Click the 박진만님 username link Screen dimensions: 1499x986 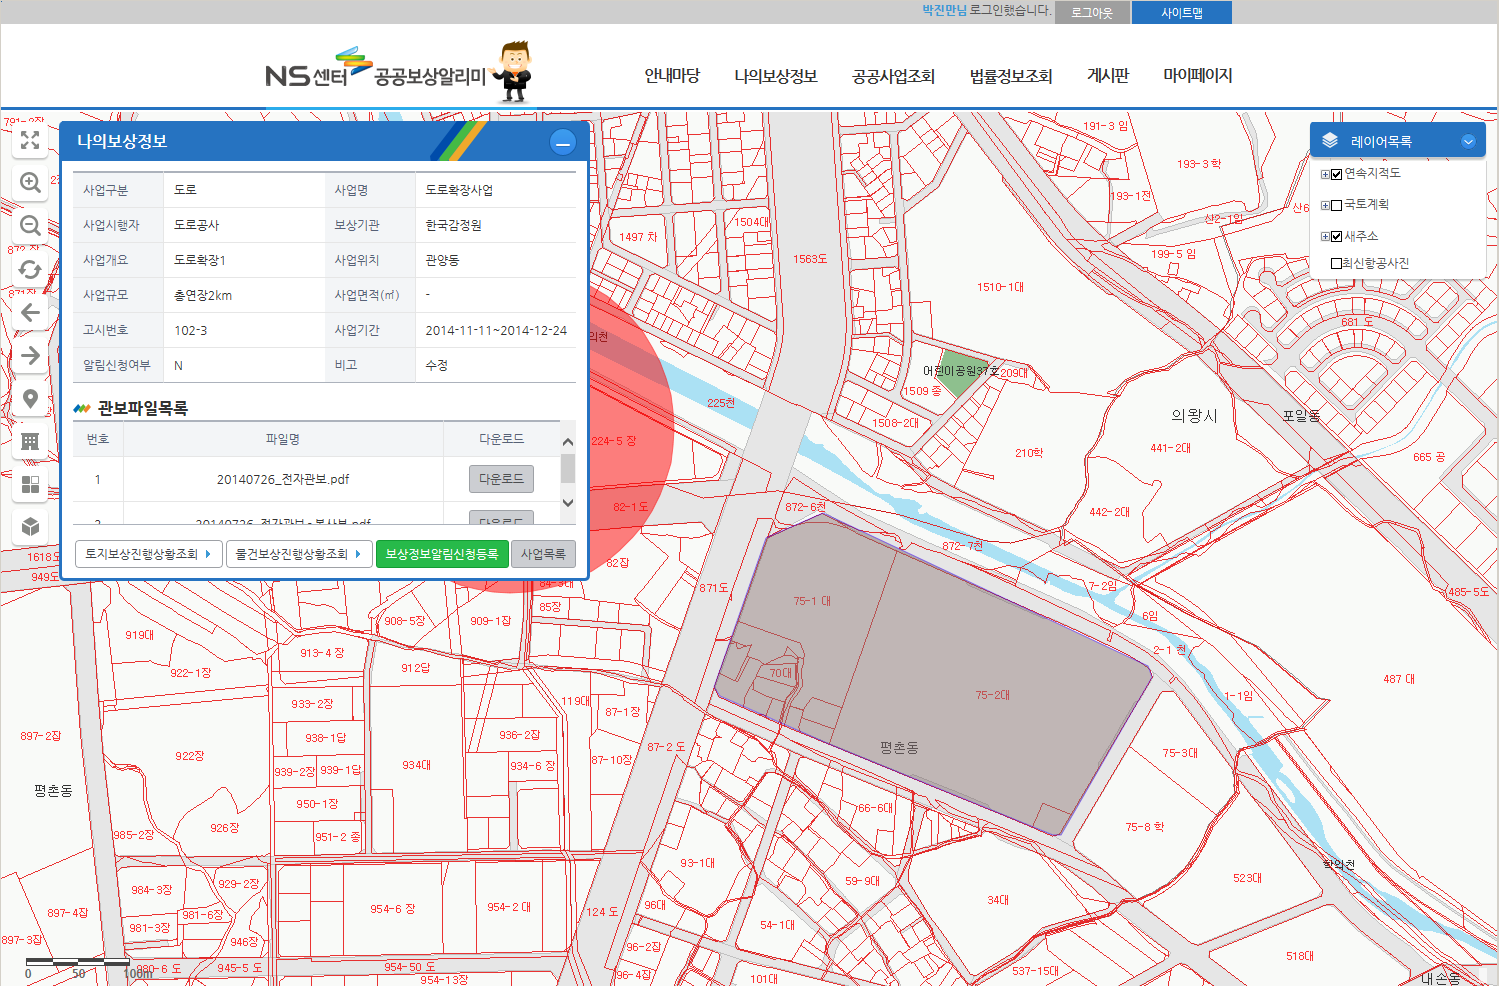coord(944,11)
